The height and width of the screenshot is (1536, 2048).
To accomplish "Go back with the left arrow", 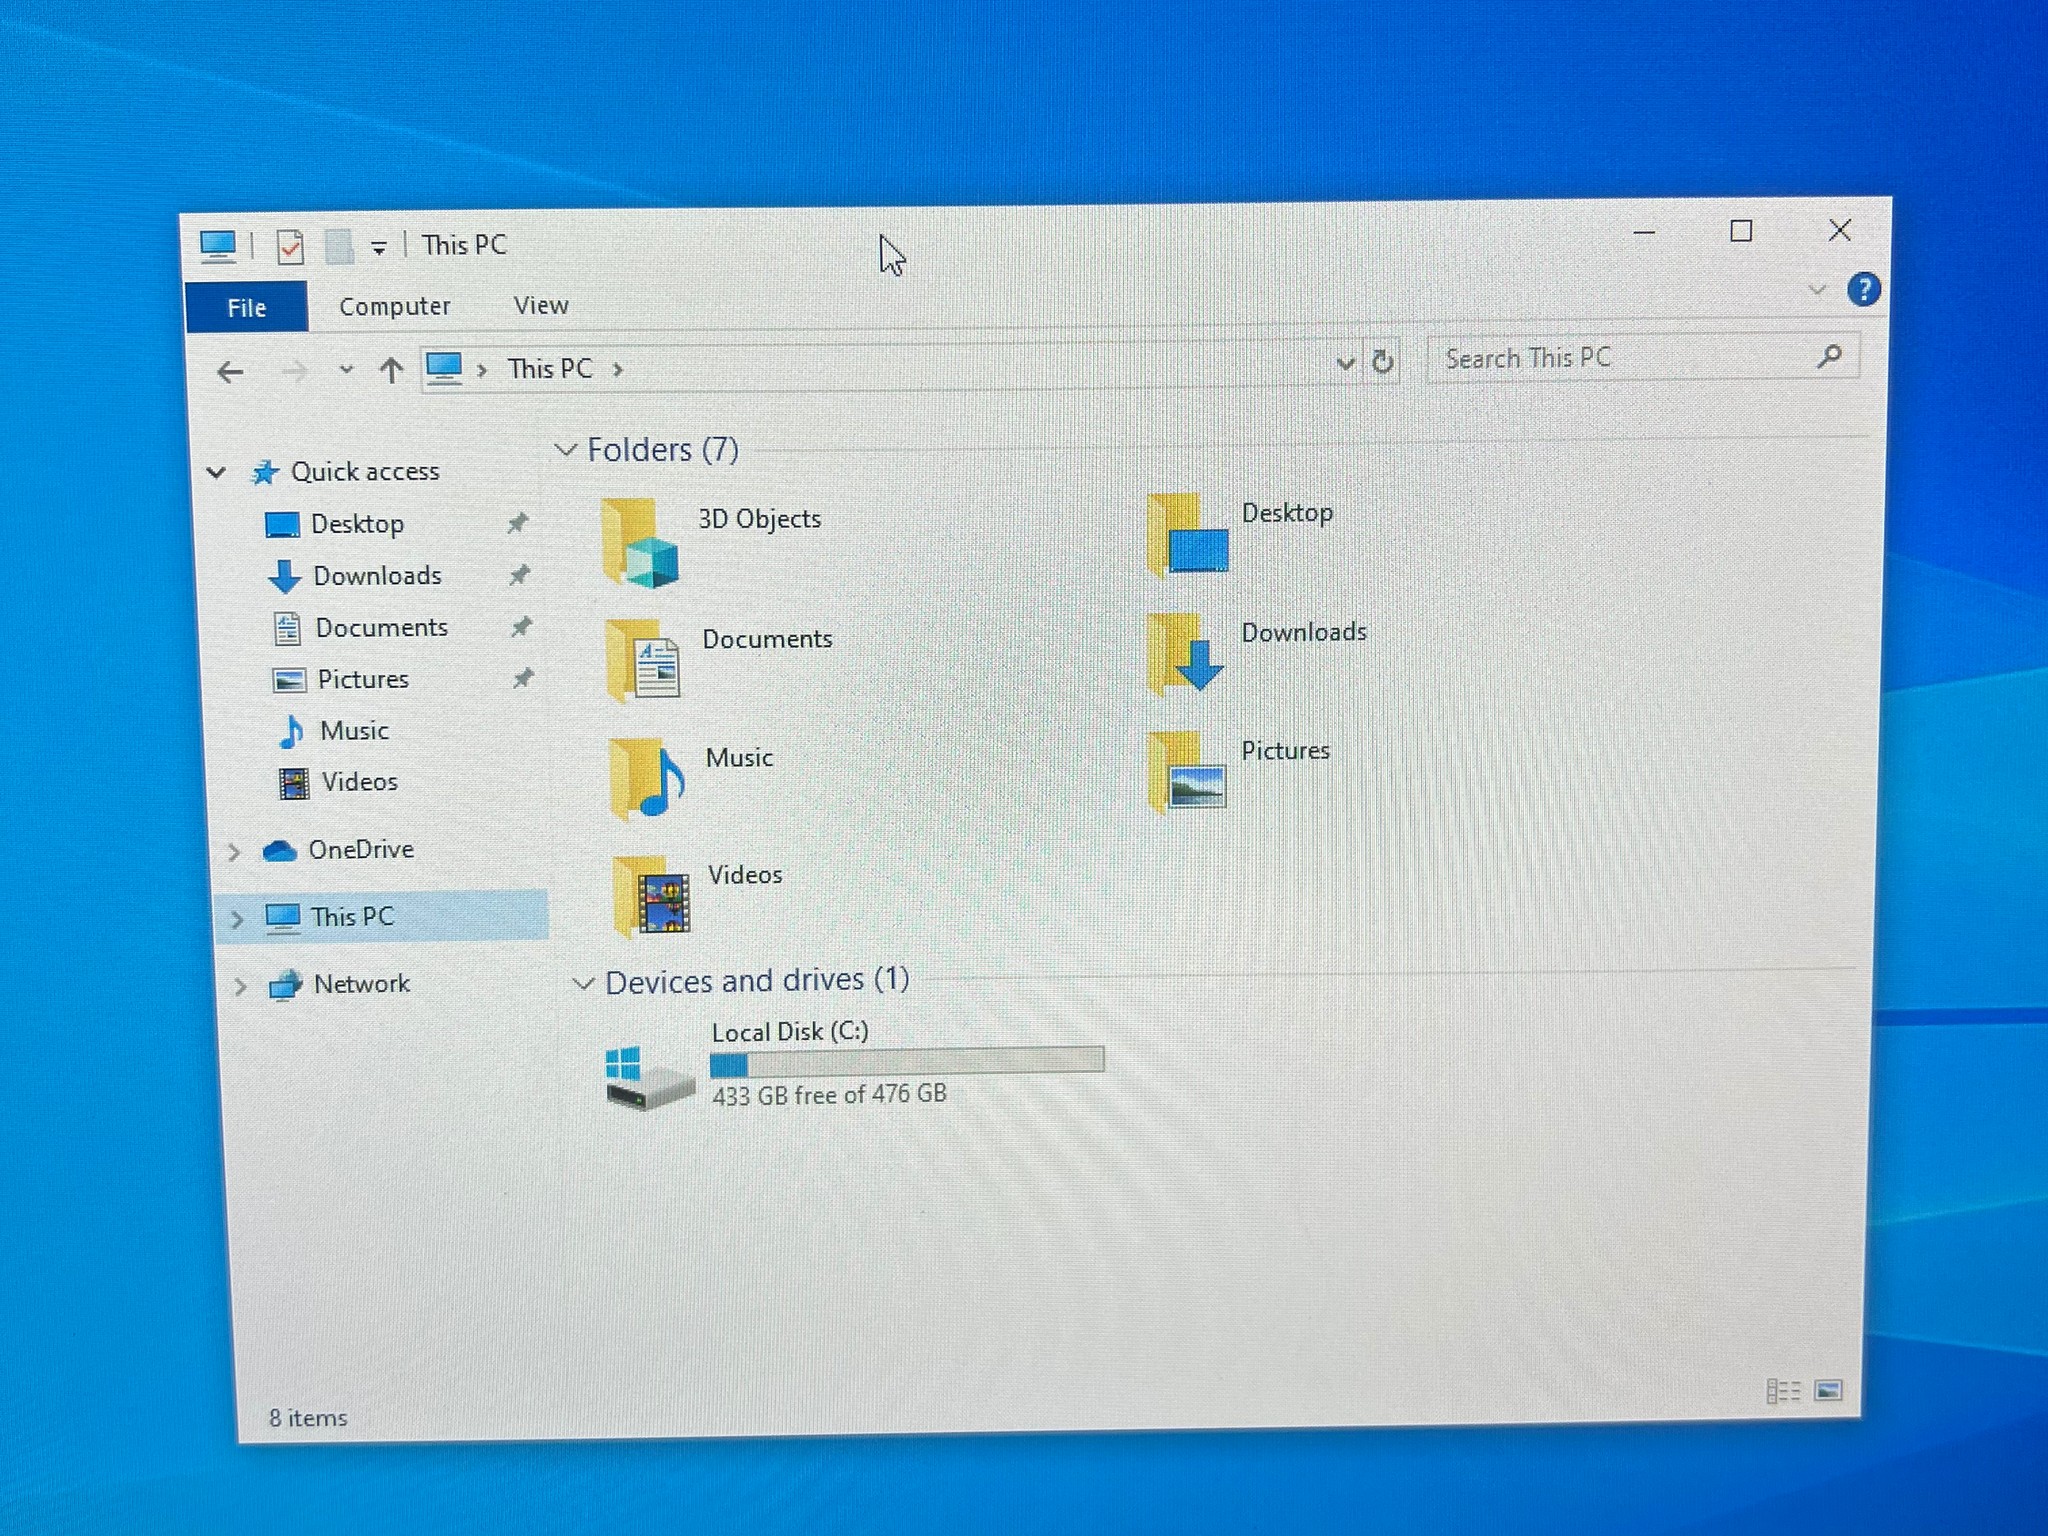I will coord(230,373).
